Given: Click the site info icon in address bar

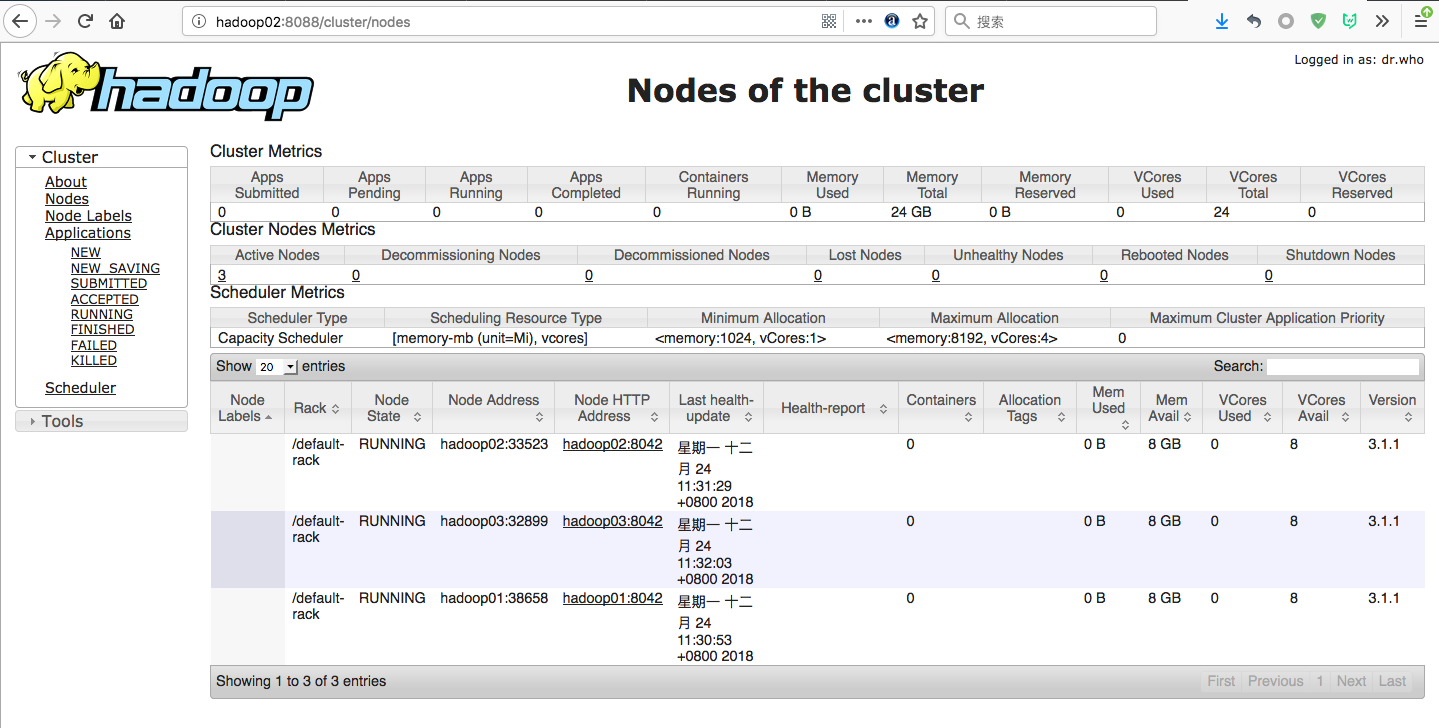Looking at the screenshot, I should point(198,21).
